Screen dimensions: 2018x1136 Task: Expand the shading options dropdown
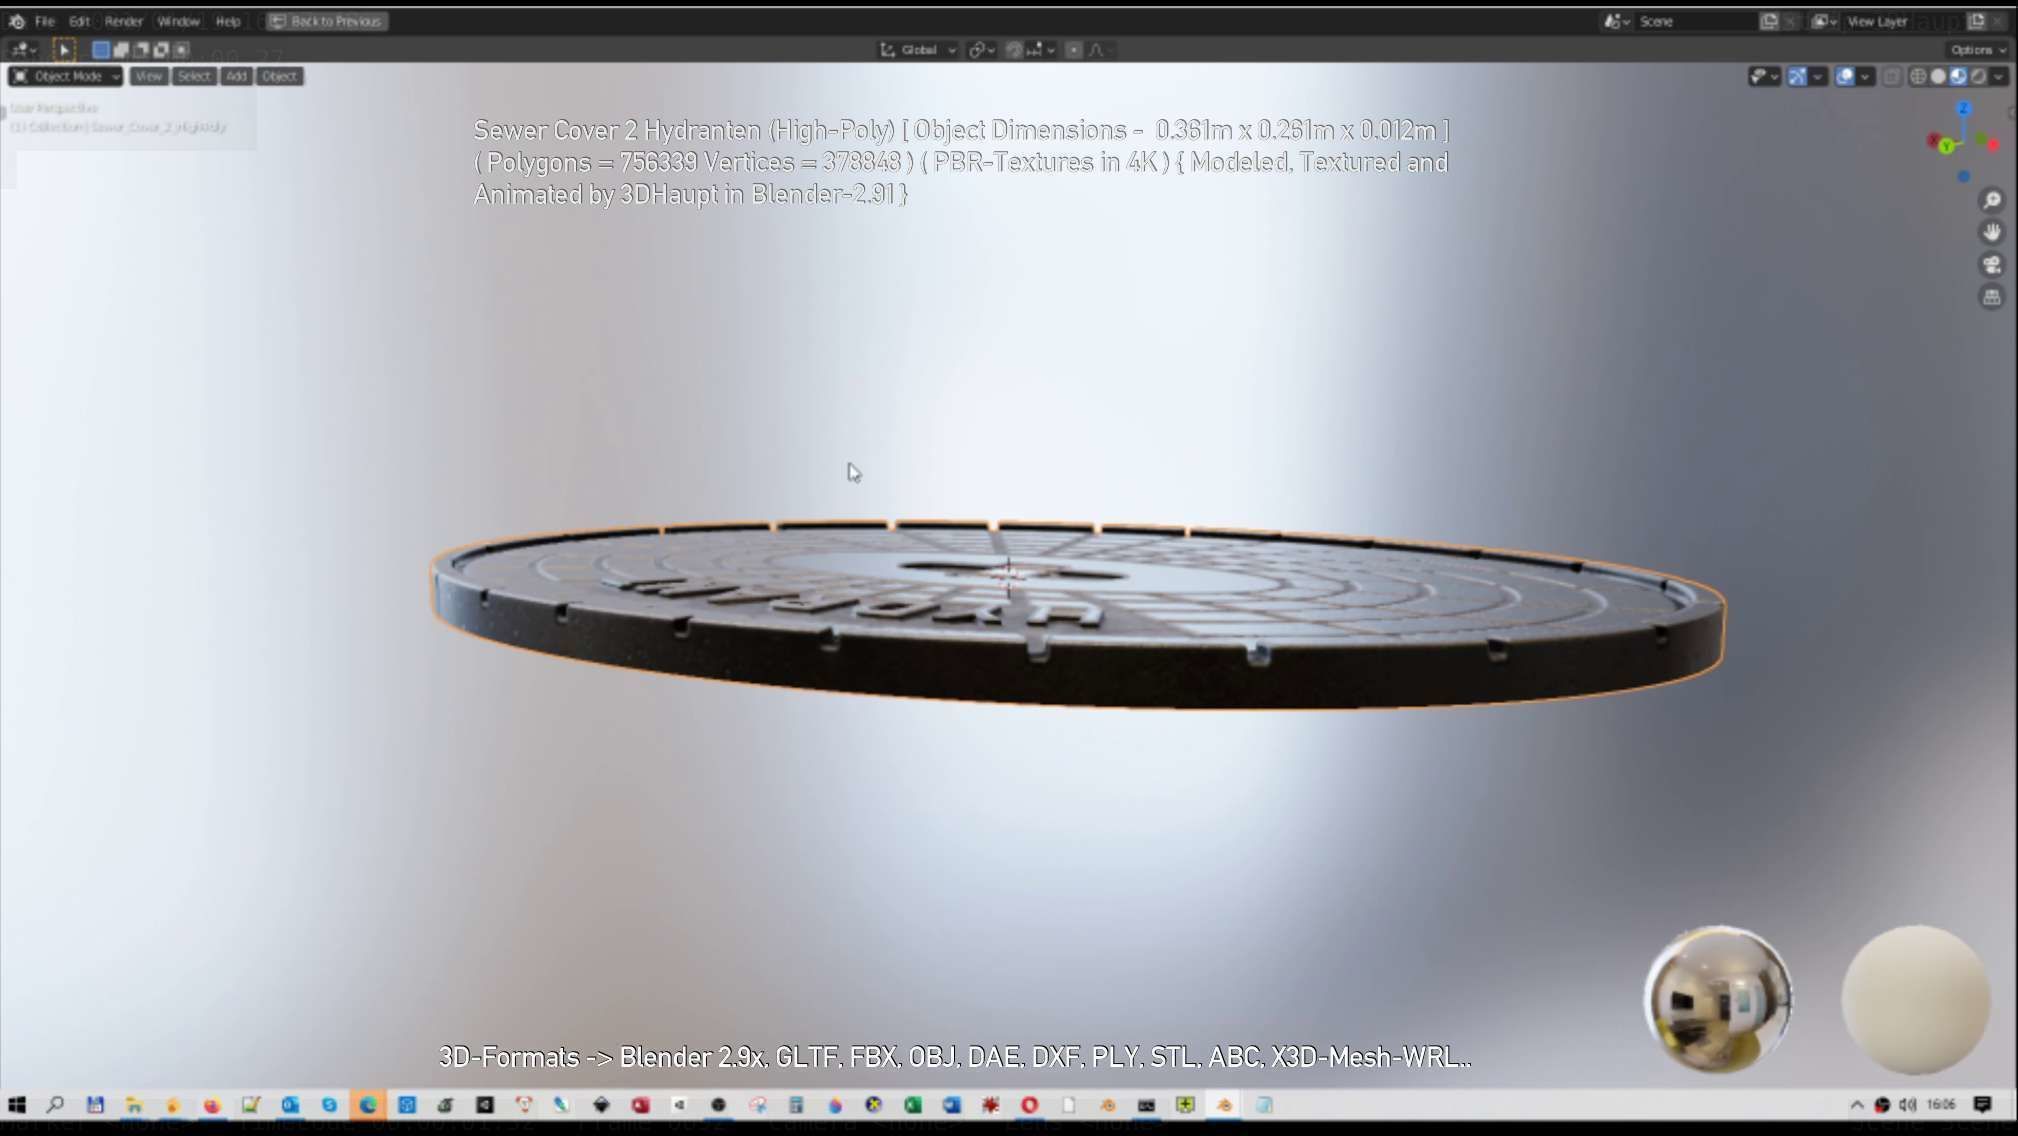point(1998,76)
